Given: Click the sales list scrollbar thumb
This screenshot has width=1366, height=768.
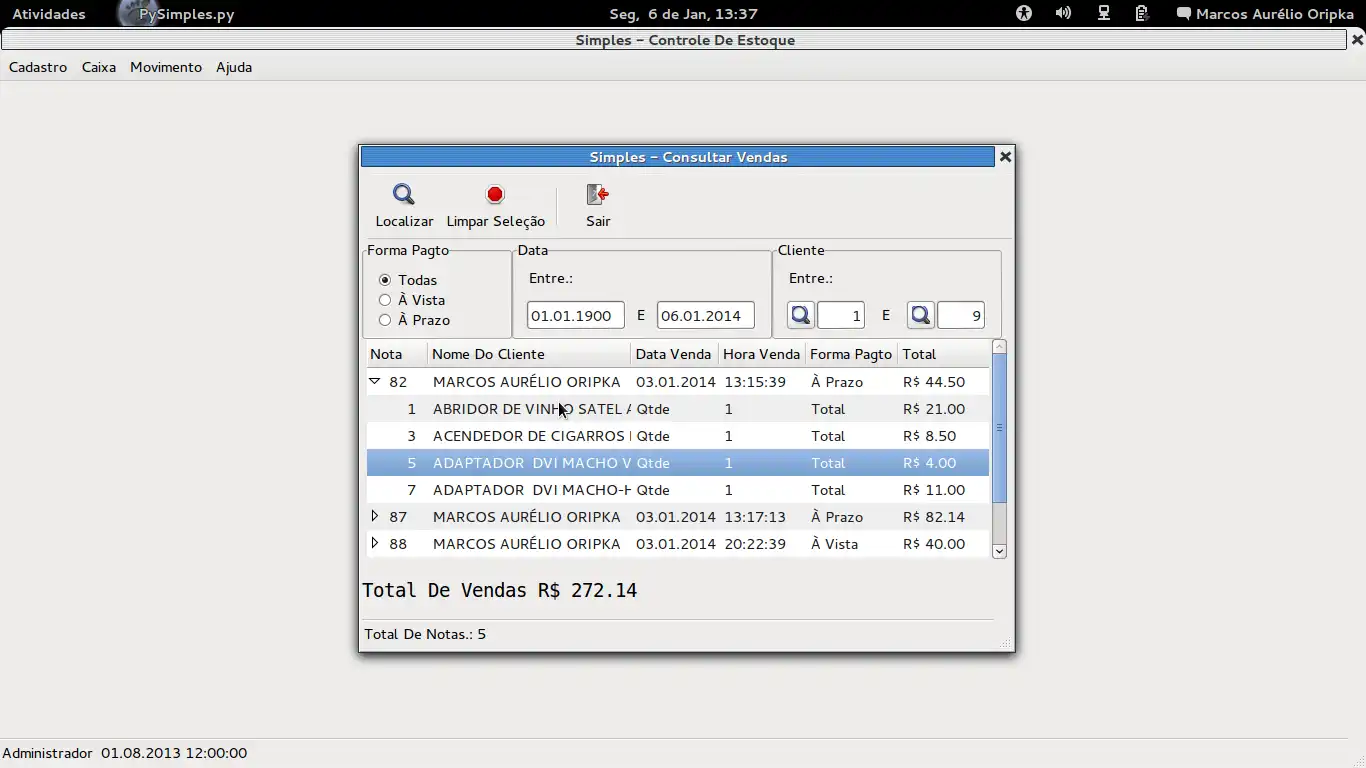Looking at the screenshot, I should (999, 427).
